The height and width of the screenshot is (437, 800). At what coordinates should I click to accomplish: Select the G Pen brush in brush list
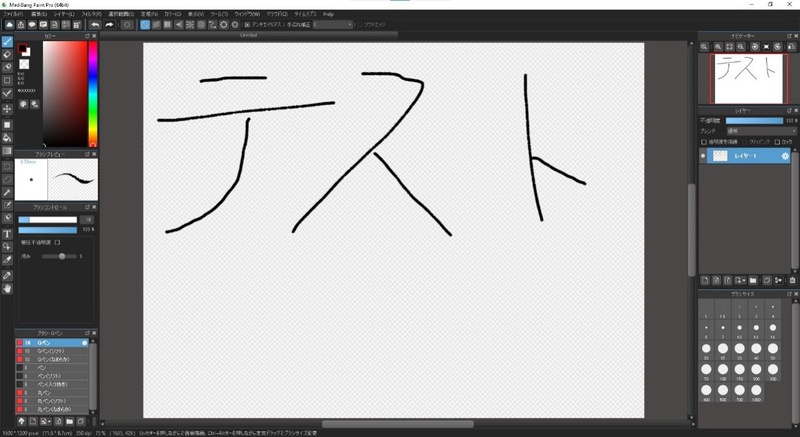52,343
